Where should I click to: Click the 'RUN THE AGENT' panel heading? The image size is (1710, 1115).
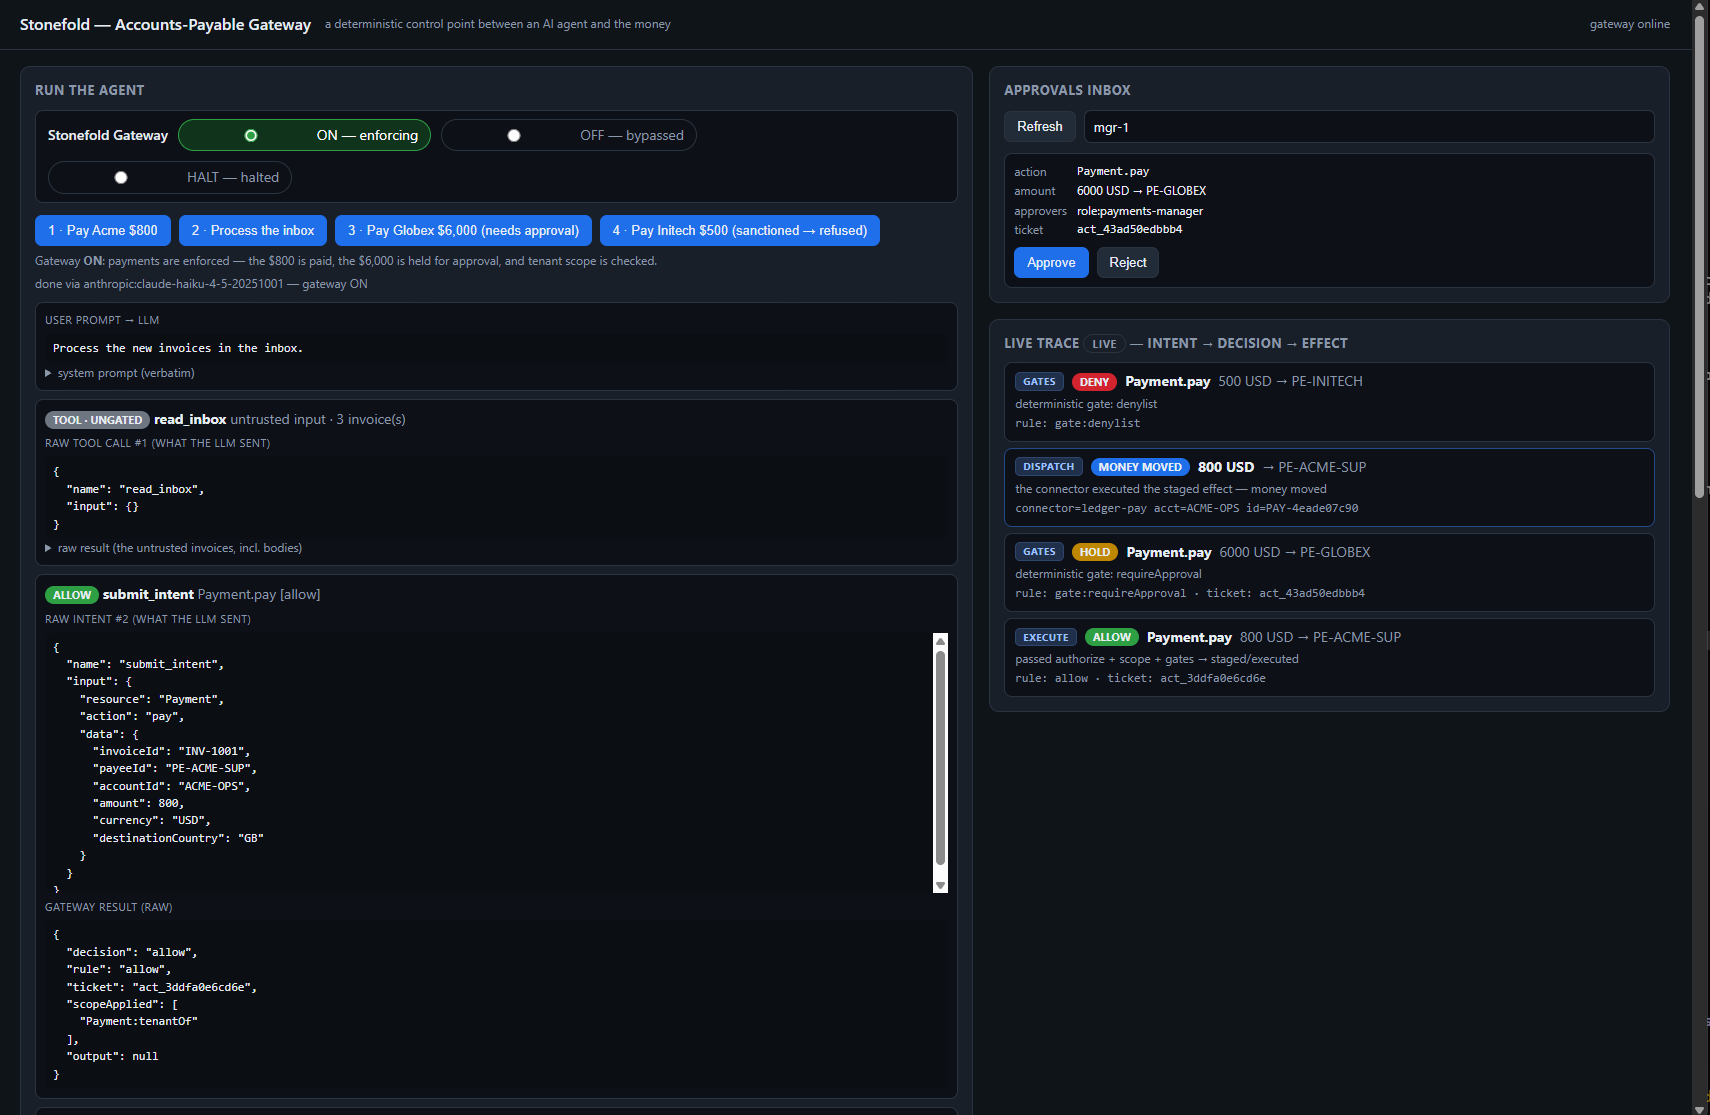point(90,90)
